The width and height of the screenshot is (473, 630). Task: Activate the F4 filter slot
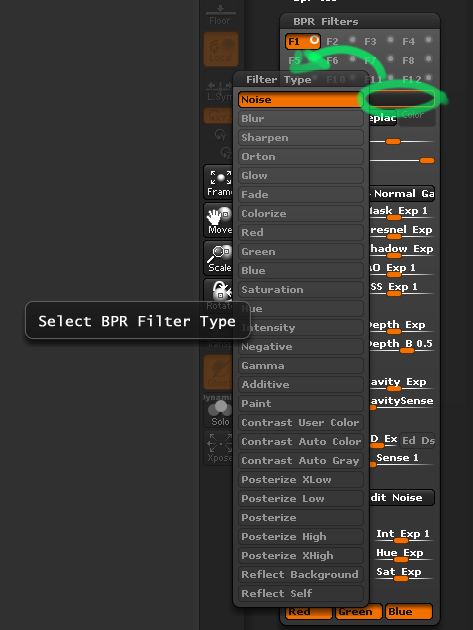pyautogui.click(x=417, y=42)
